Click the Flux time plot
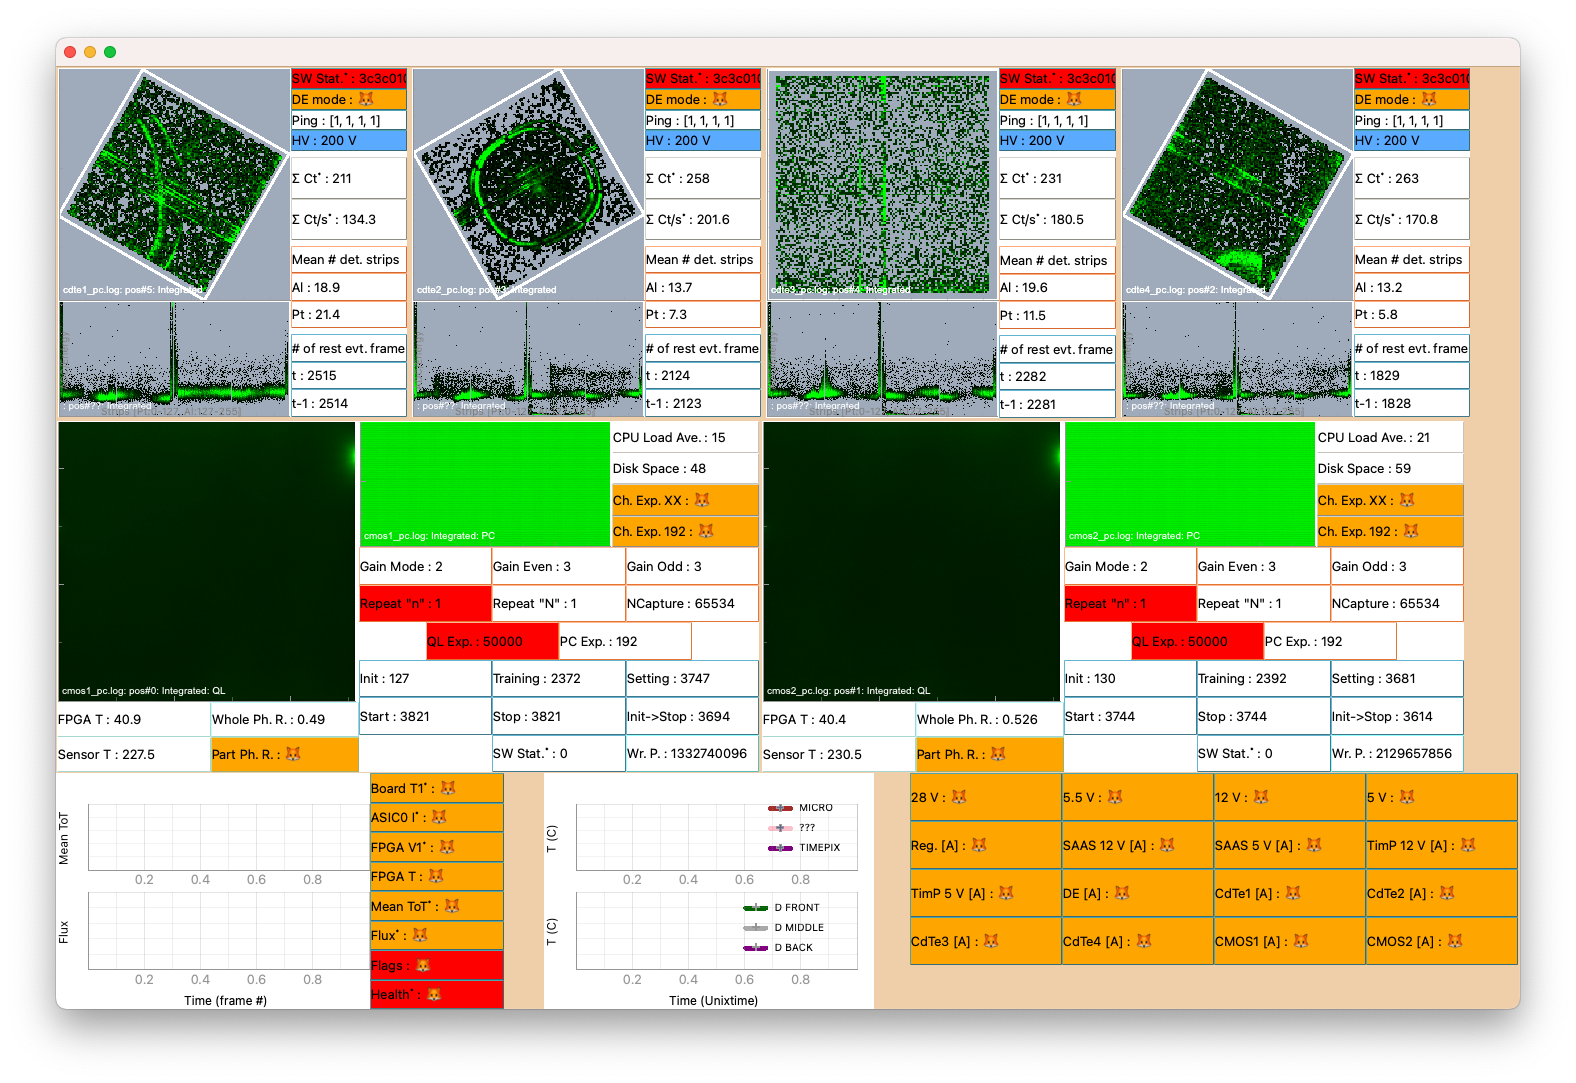Screen dimensions: 1576x1083 (x=229, y=931)
